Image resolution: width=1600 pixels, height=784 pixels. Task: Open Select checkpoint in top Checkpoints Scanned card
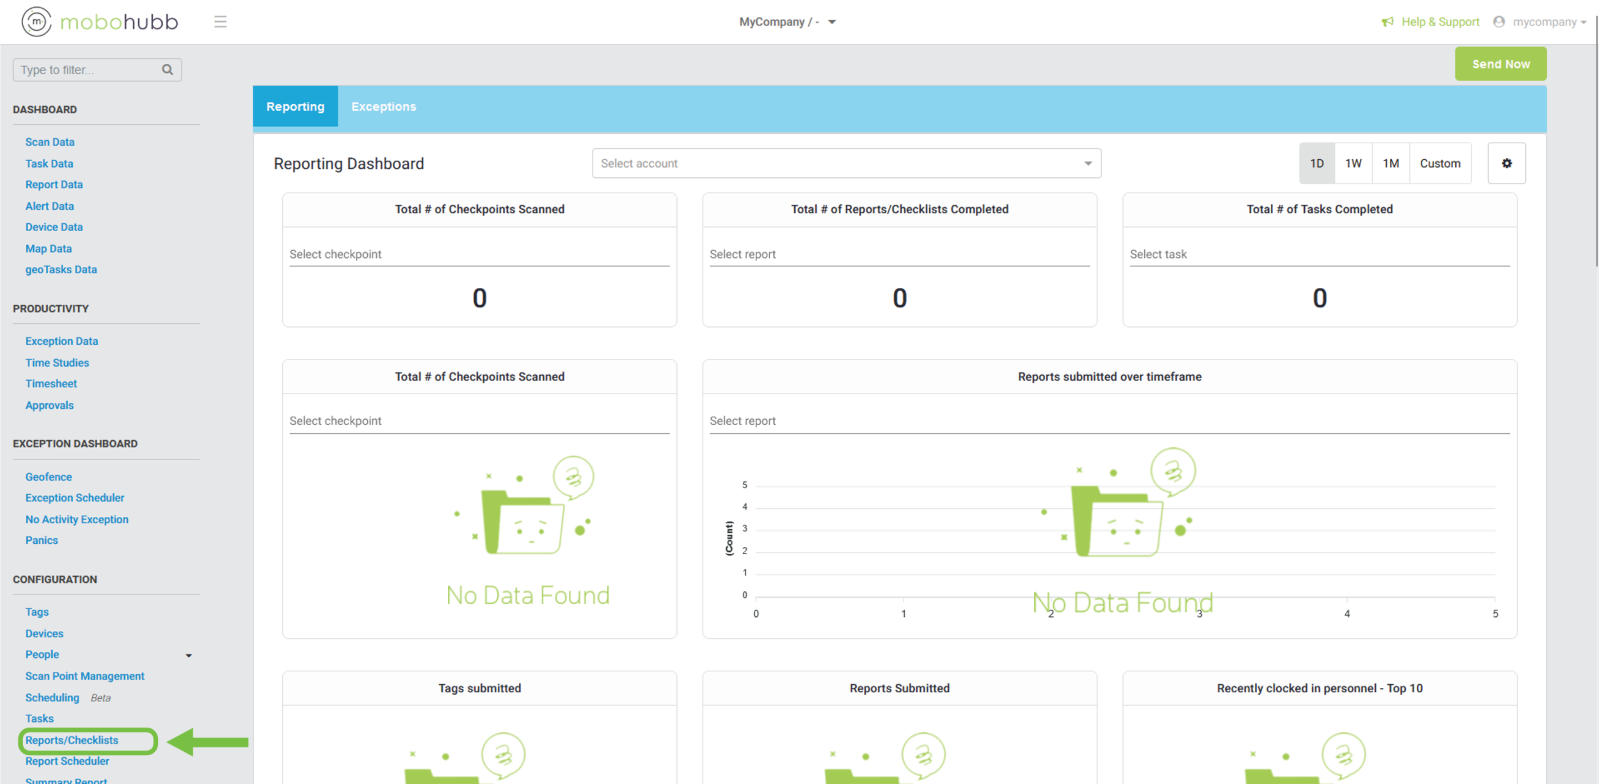pyautogui.click(x=479, y=255)
